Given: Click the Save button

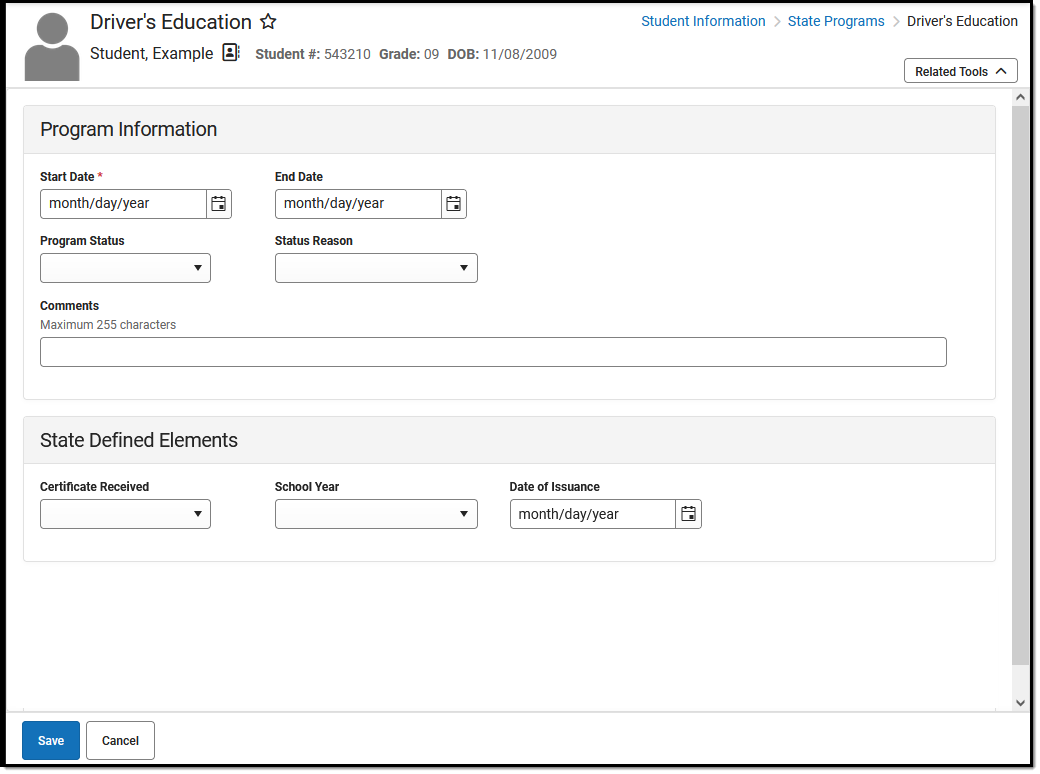Looking at the screenshot, I should (x=51, y=741).
